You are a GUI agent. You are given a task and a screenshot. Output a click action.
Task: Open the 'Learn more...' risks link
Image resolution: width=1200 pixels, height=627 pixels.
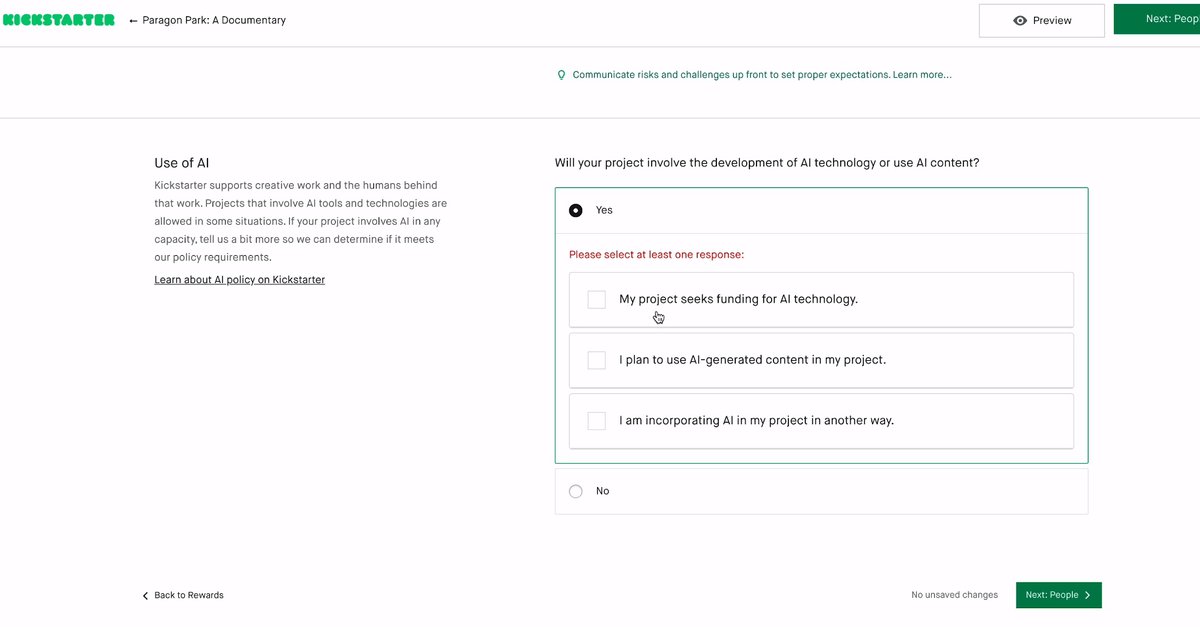click(922, 75)
